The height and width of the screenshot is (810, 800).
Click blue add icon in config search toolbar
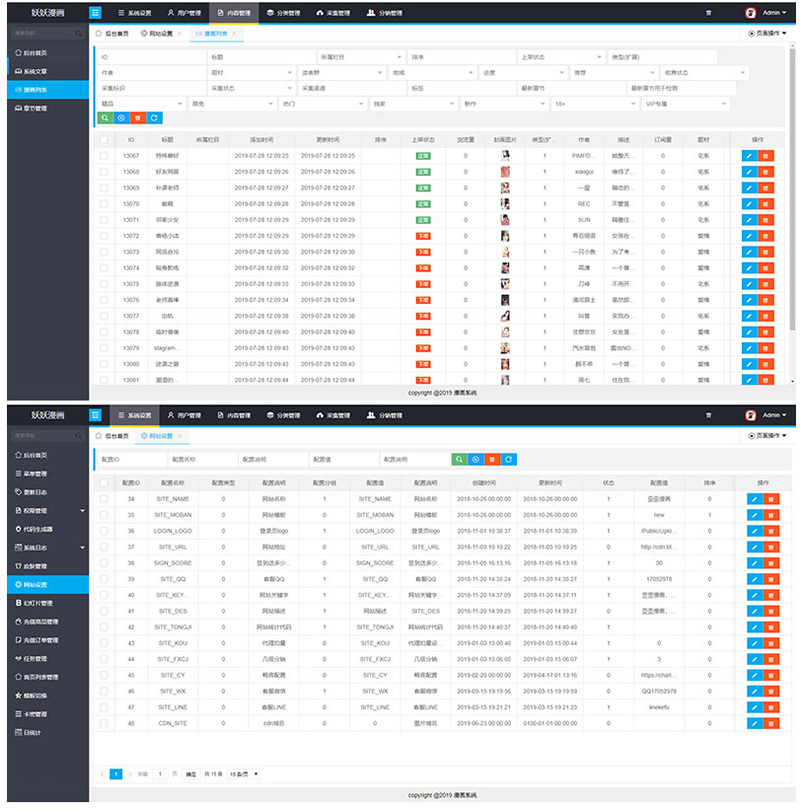tap(475, 459)
